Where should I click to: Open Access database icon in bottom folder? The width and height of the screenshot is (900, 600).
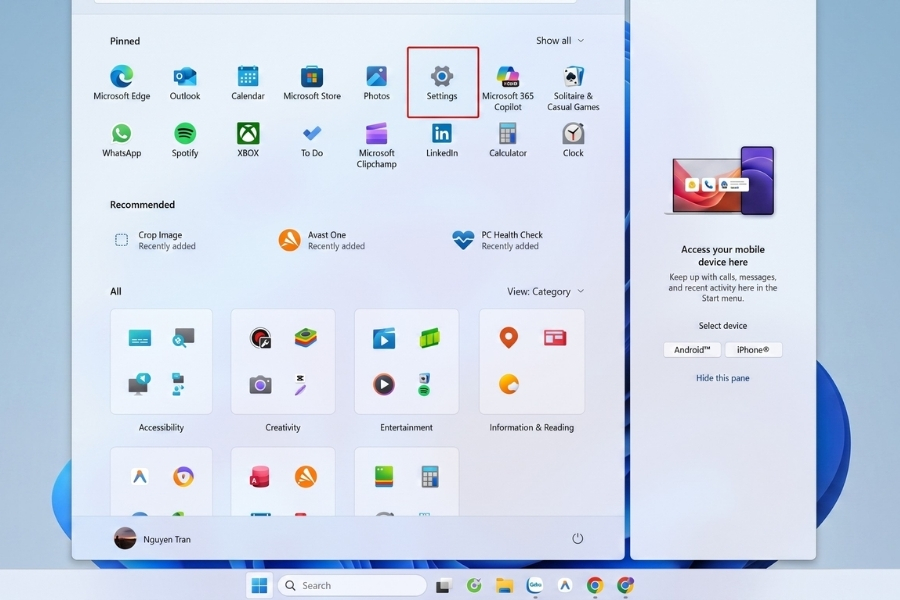coord(259,477)
